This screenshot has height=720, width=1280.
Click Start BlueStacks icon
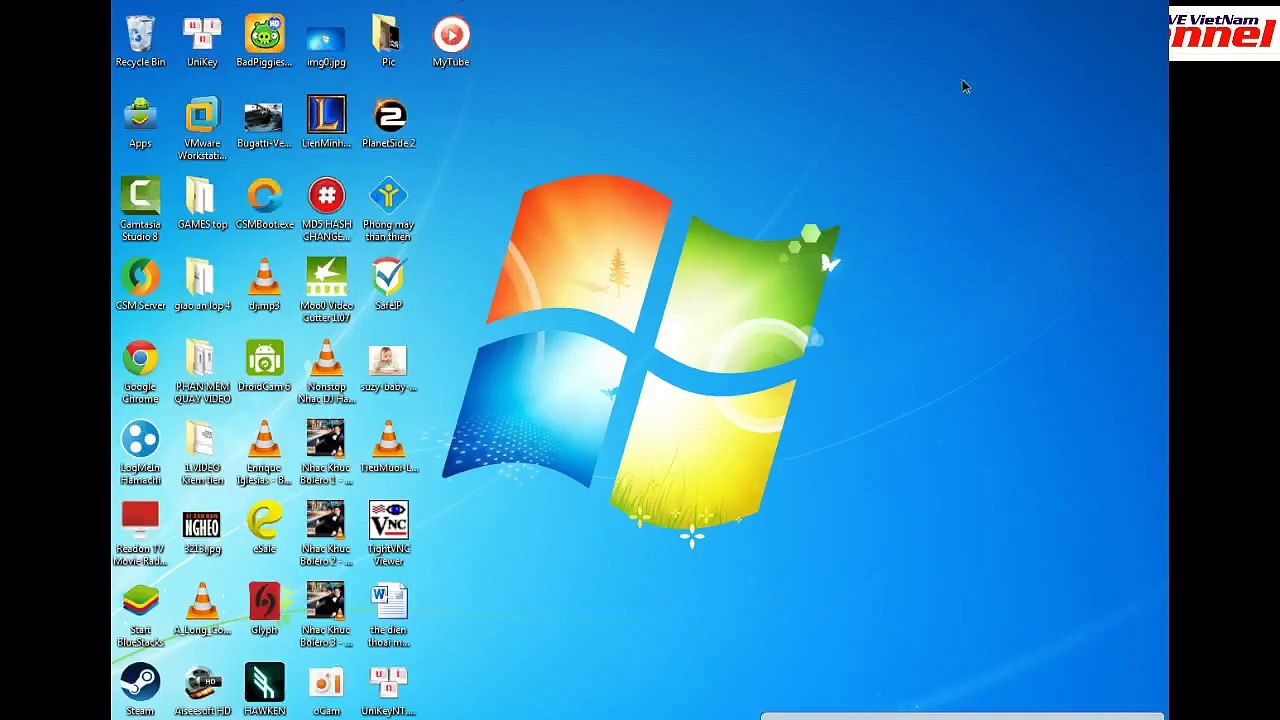(140, 614)
